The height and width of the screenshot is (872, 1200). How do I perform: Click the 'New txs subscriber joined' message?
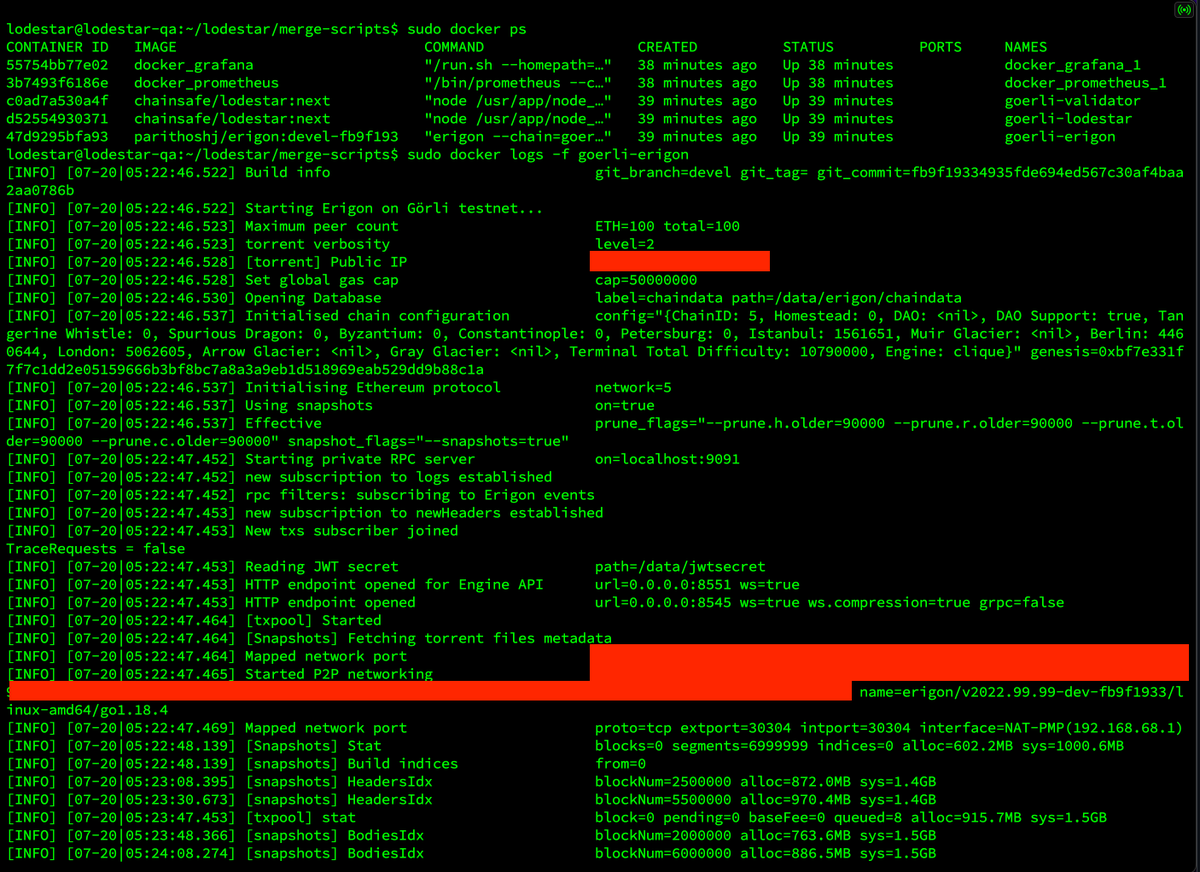point(352,531)
